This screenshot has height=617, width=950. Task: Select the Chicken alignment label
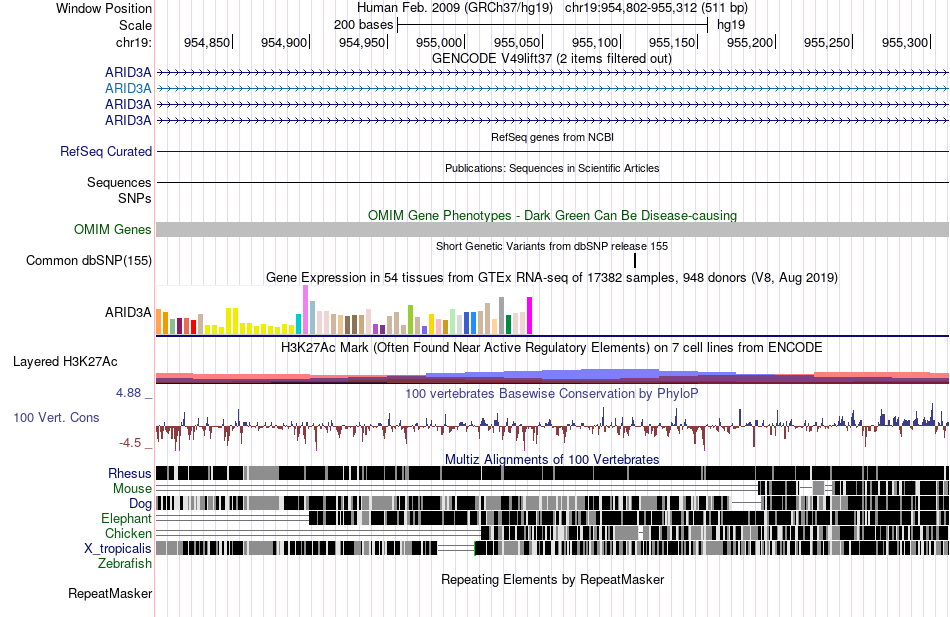pos(128,533)
